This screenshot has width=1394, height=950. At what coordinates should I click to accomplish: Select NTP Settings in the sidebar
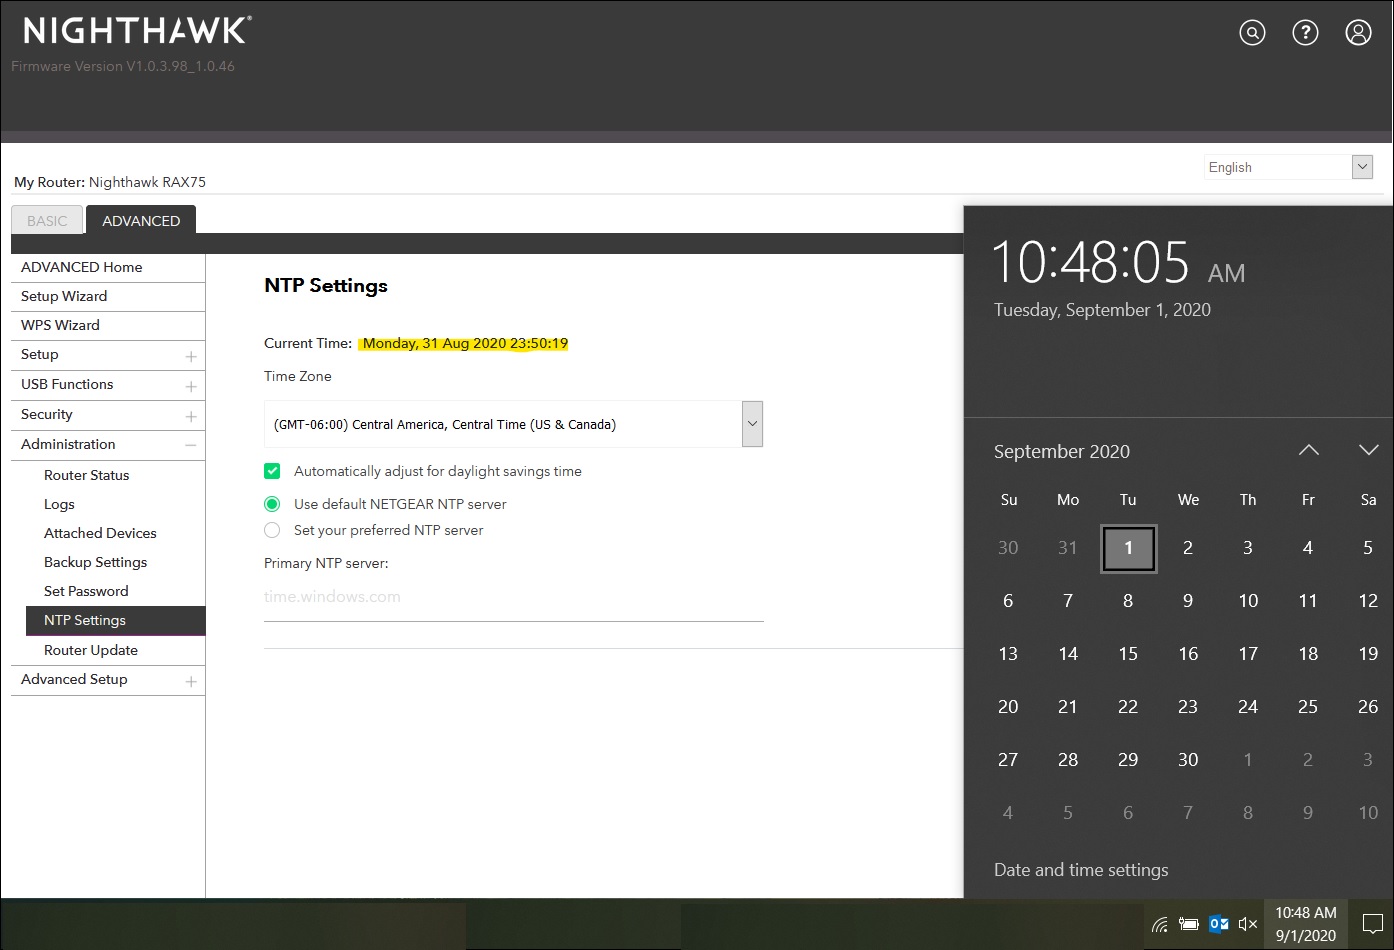116,620
